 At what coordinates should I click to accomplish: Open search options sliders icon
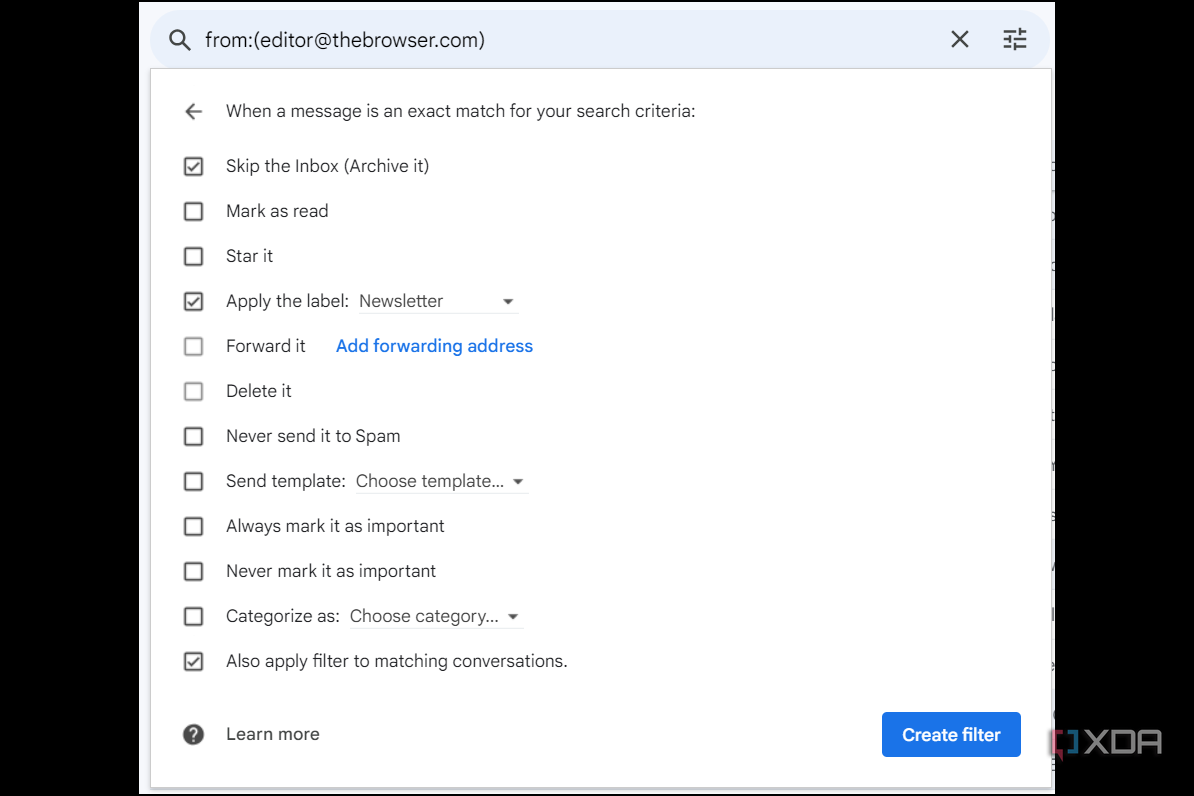point(1014,40)
